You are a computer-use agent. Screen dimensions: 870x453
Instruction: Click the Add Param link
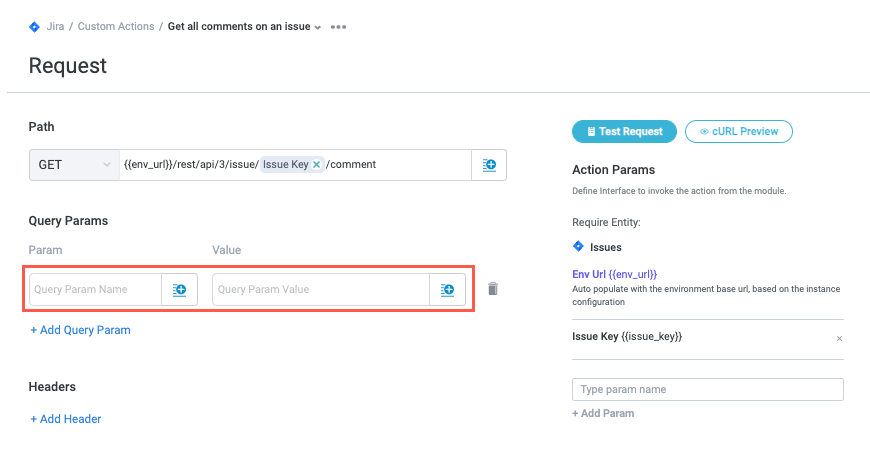(603, 413)
